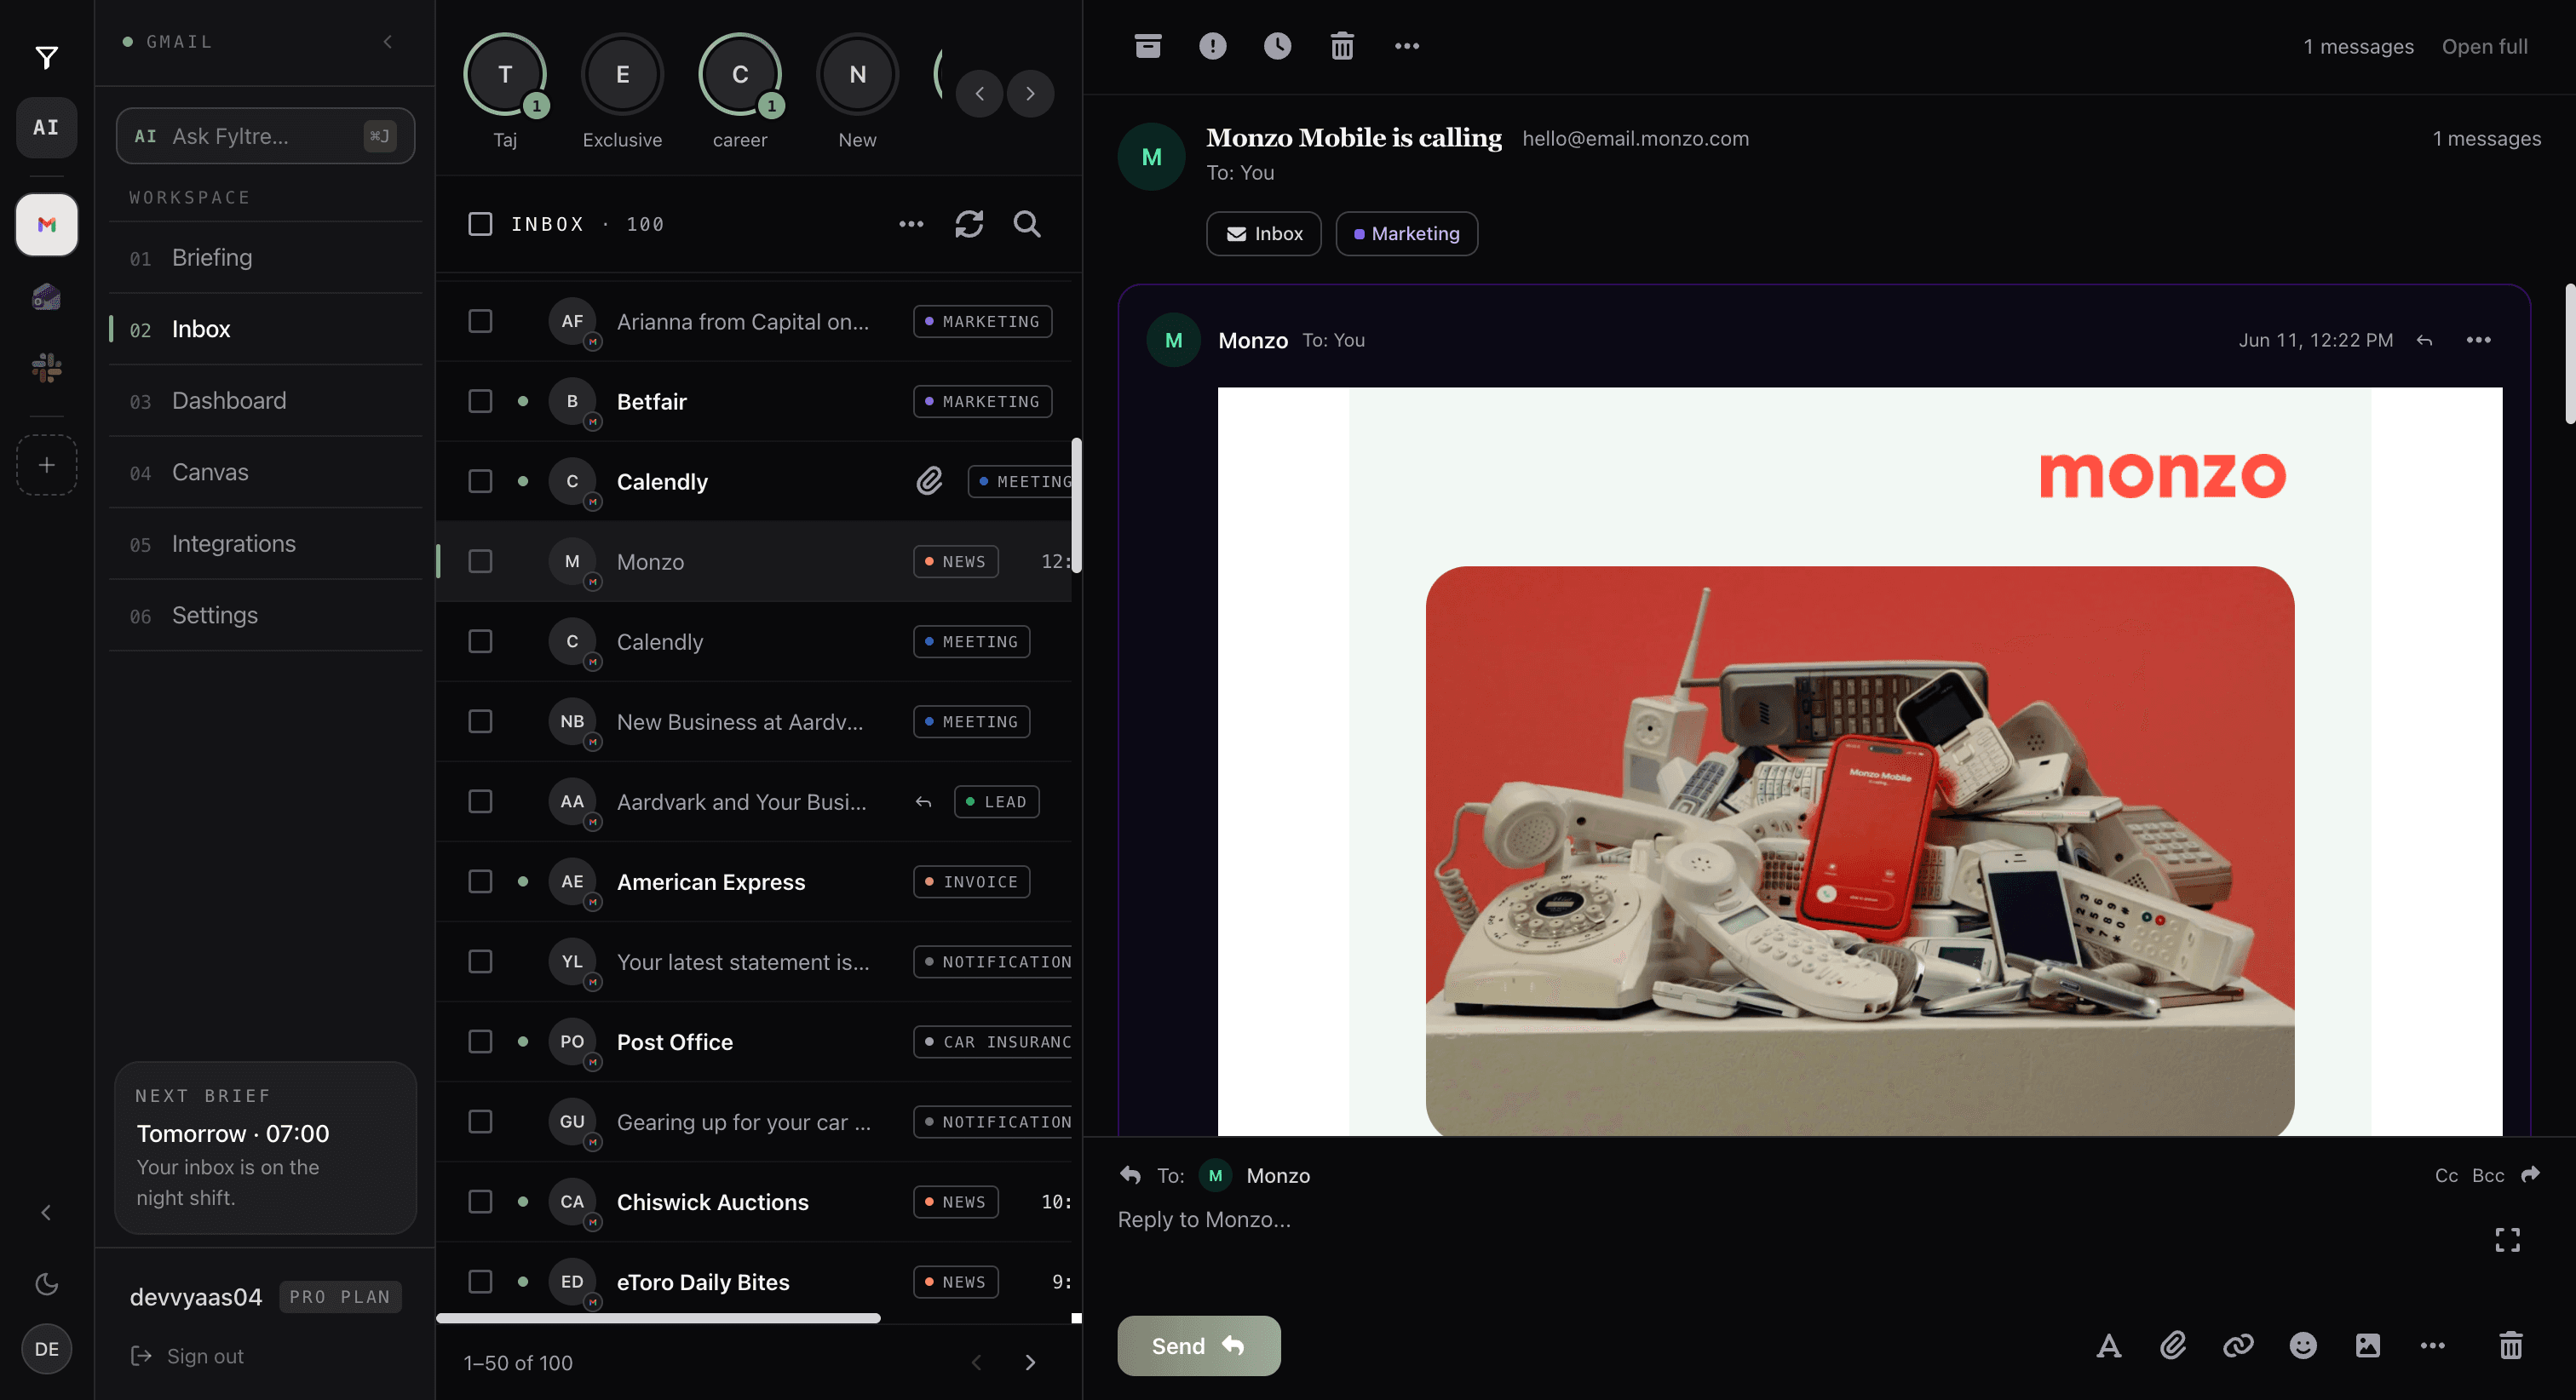The image size is (2576, 1400).
Task: Search the inbox with magnifier icon
Action: tap(1027, 224)
